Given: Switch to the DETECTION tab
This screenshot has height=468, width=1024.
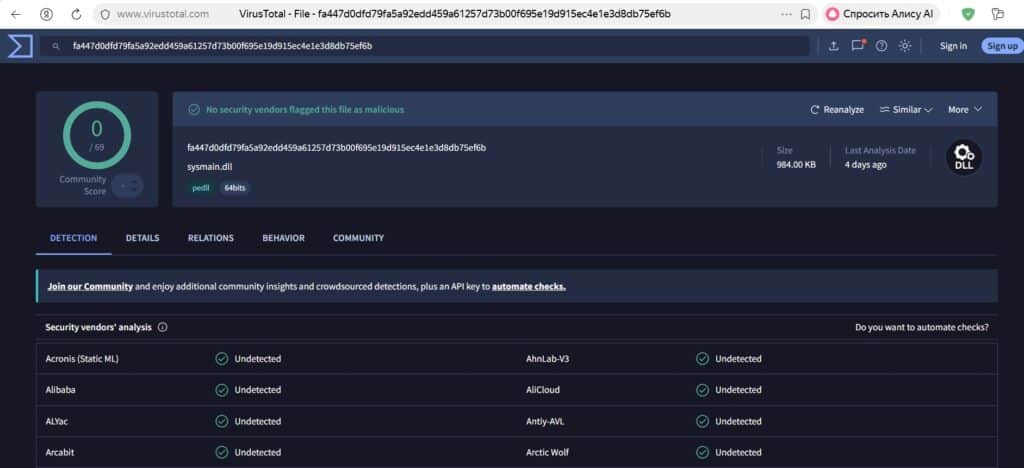Looking at the screenshot, I should coord(74,238).
